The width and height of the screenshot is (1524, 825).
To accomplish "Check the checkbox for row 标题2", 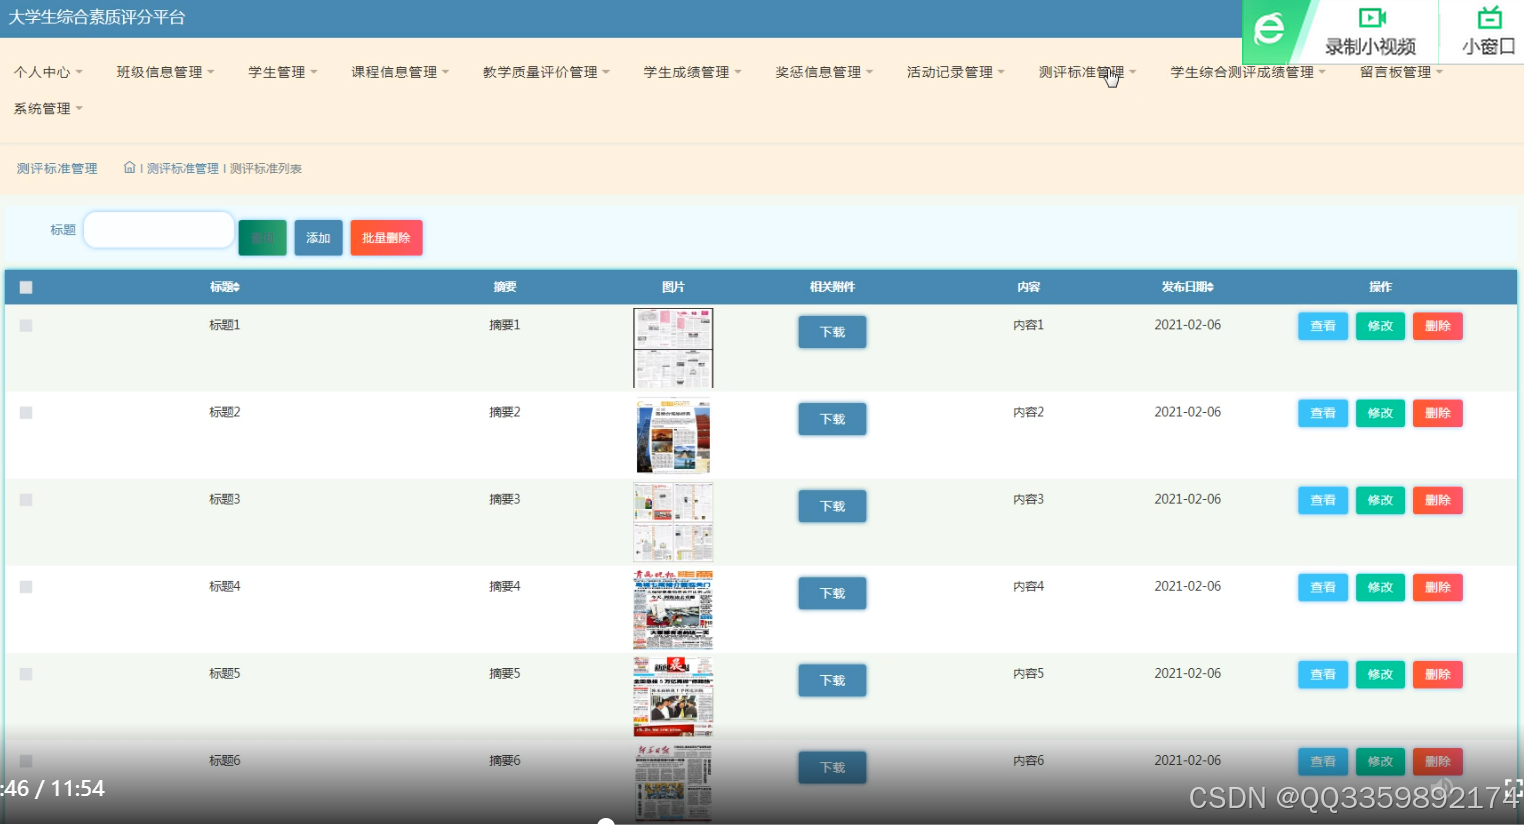I will click(x=26, y=413).
